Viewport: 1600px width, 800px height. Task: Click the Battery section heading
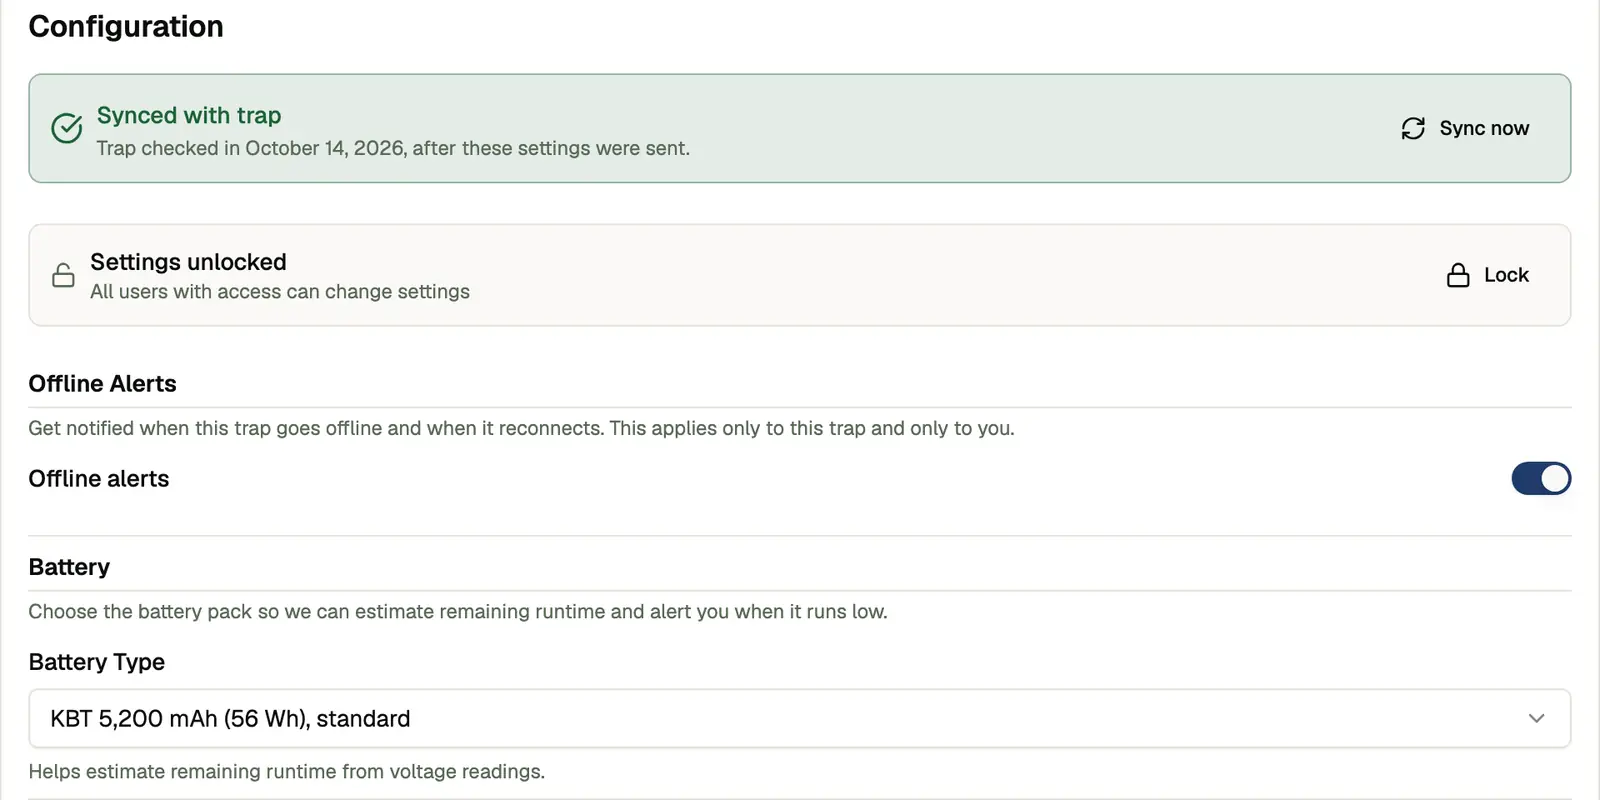pos(69,567)
